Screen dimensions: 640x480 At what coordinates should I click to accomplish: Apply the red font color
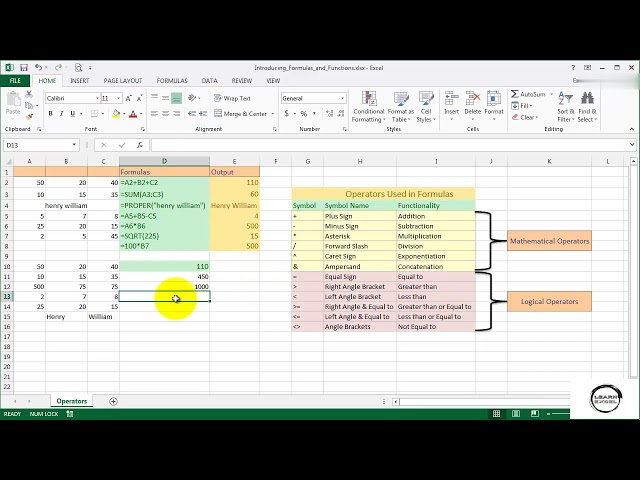133,114
